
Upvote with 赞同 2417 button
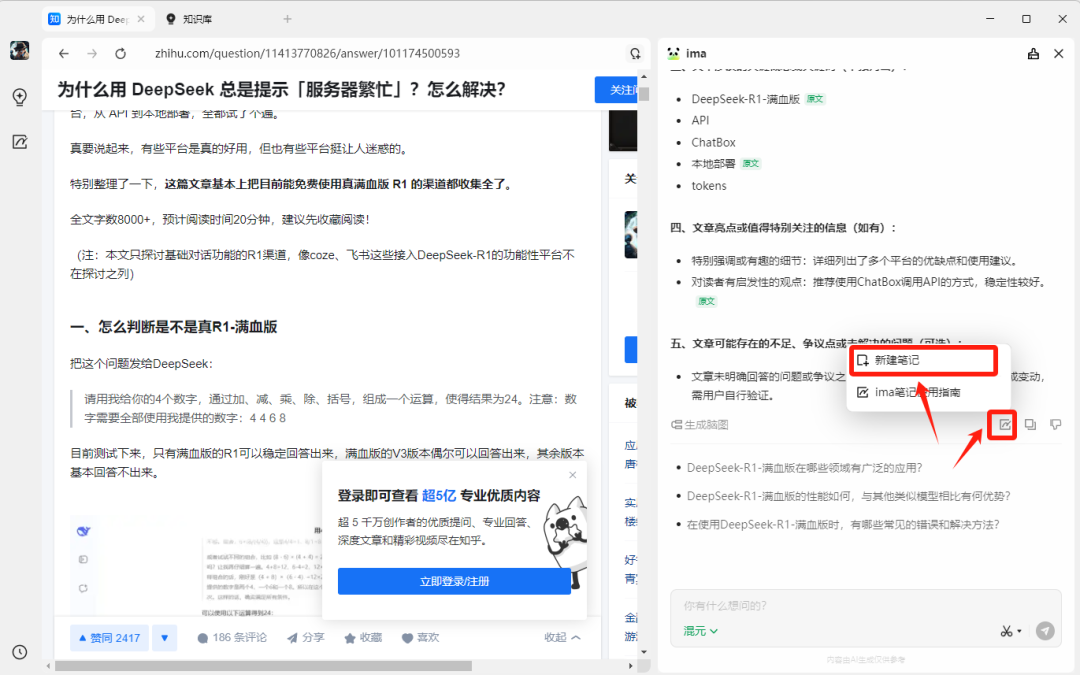[110, 638]
